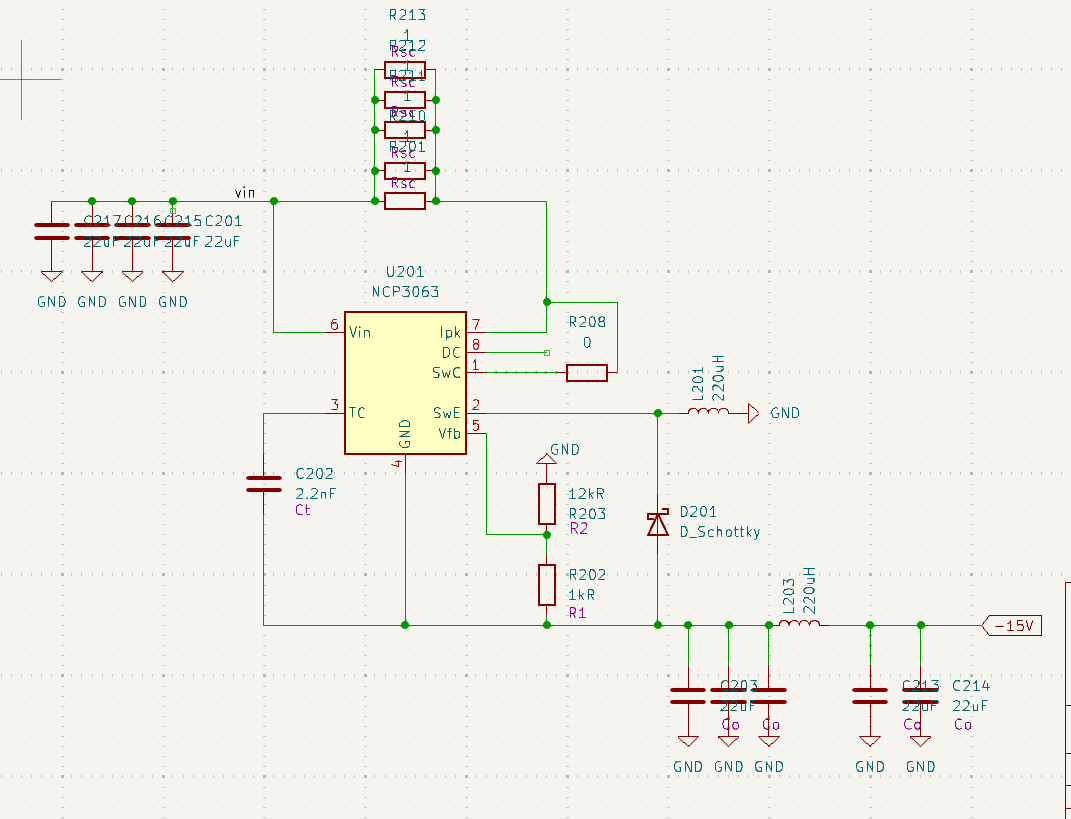Select the vin net label
The width and height of the screenshot is (1071, 819).
coord(245,192)
